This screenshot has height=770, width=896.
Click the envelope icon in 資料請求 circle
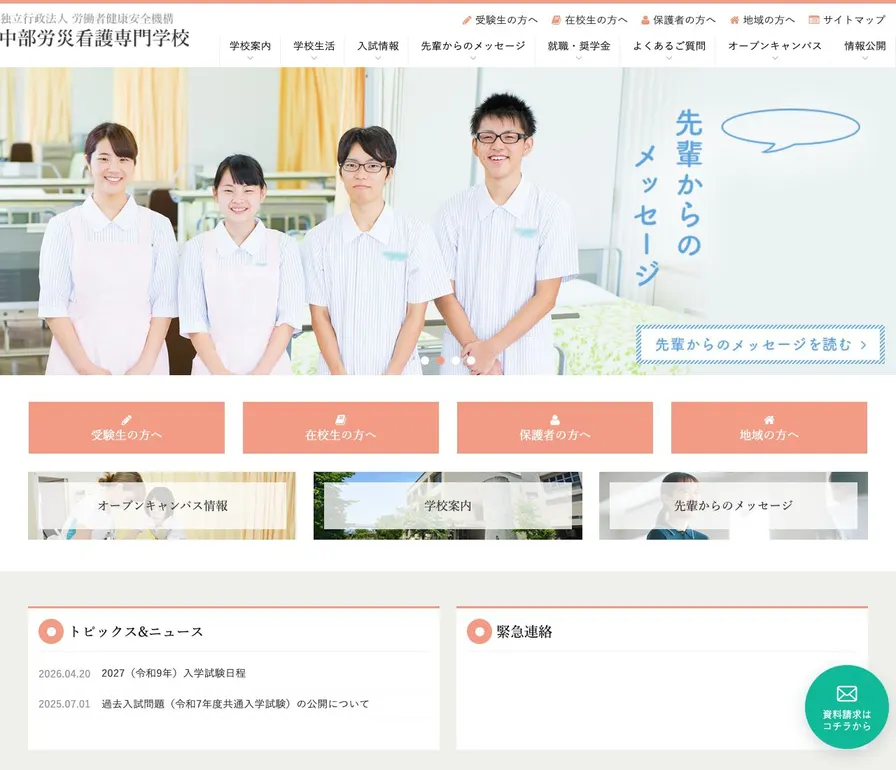pyautogui.click(x=846, y=693)
